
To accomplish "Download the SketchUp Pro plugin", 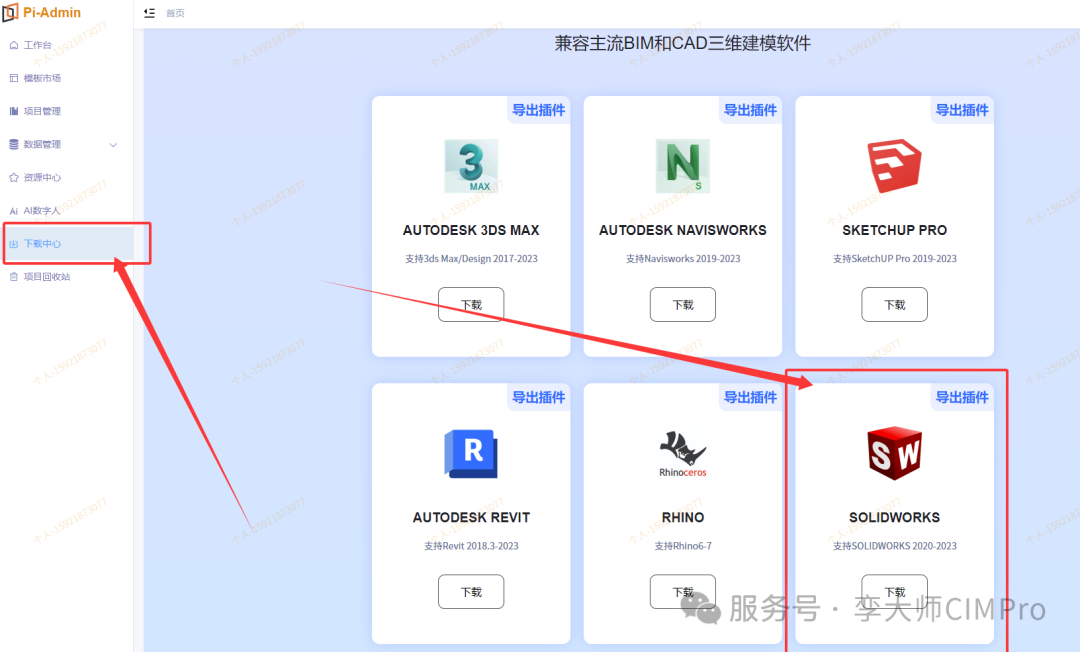I will pos(894,304).
